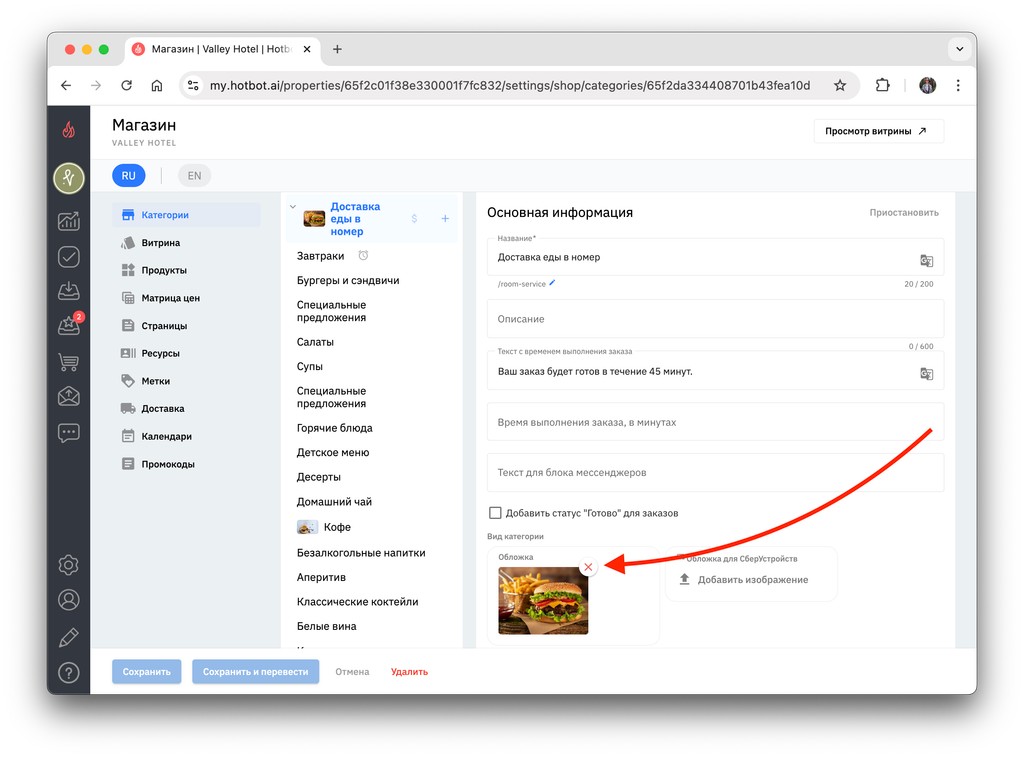Click Добавить изображение upload button
1024x757 pixels.
(x=744, y=579)
